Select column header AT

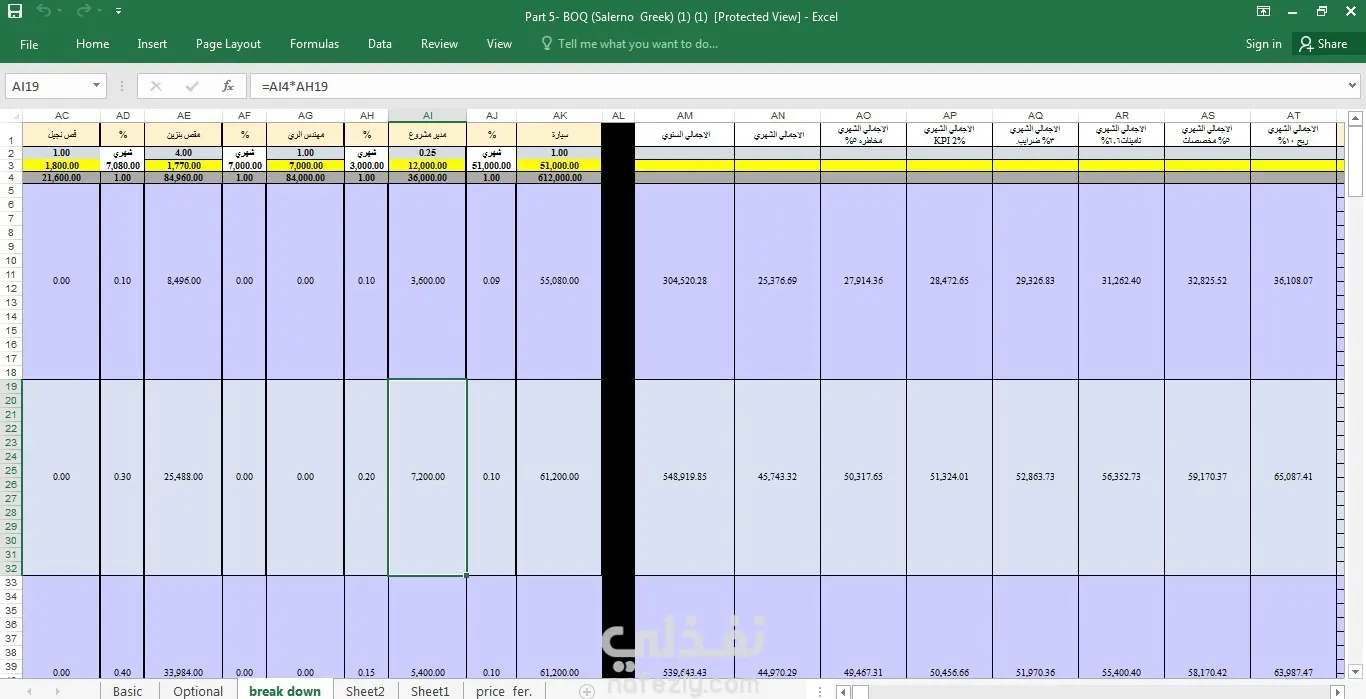[x=1293, y=116]
